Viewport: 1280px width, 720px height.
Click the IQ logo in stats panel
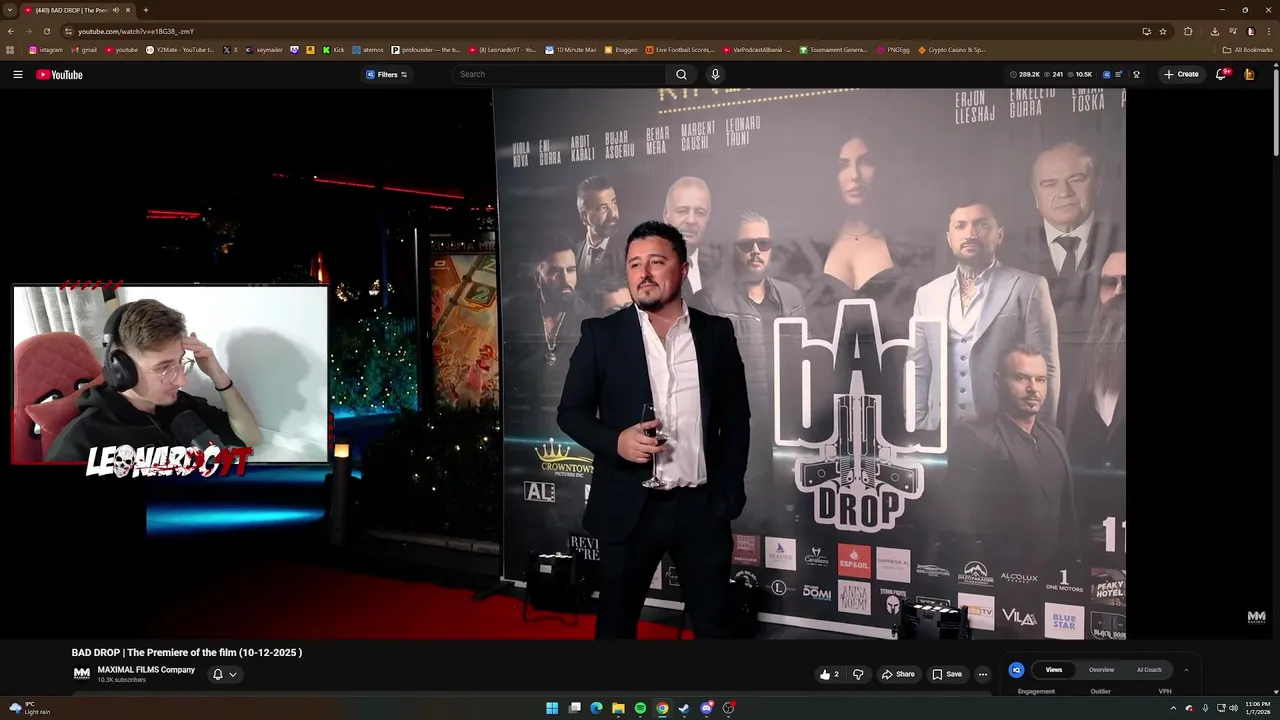1016,670
